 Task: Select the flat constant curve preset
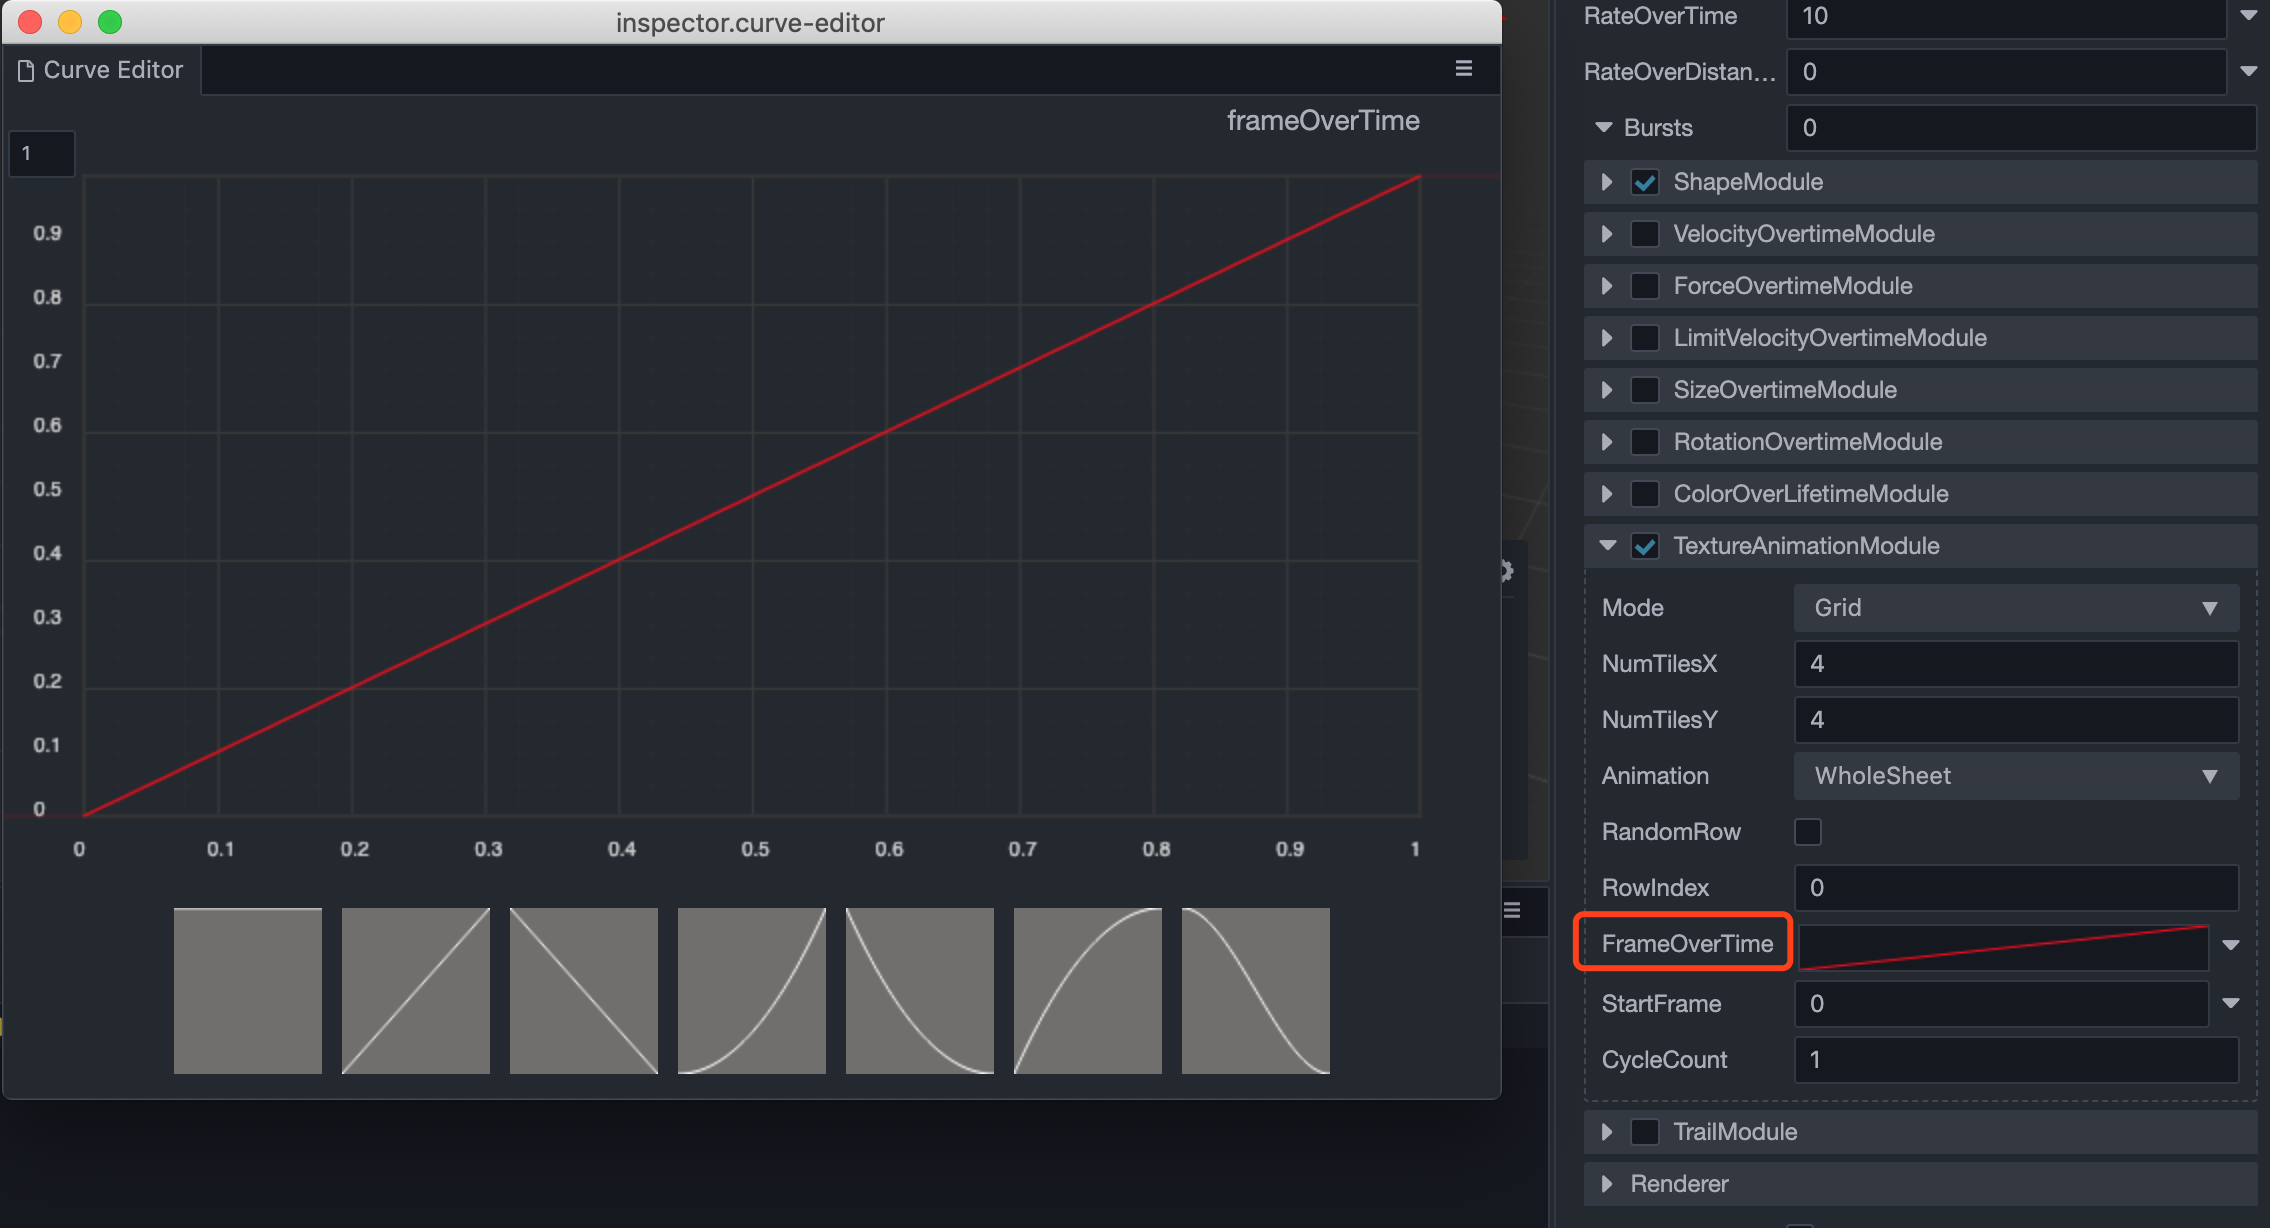point(247,990)
